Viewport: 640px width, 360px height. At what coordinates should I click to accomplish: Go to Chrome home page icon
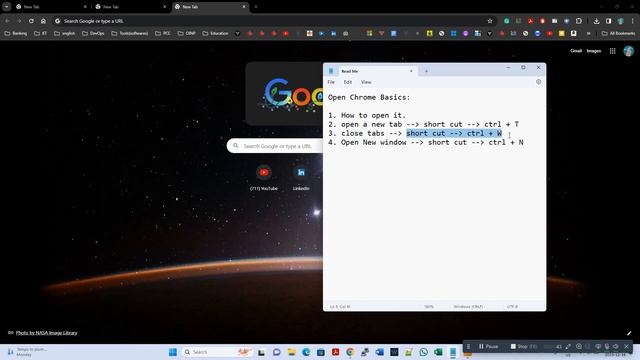[43, 21]
